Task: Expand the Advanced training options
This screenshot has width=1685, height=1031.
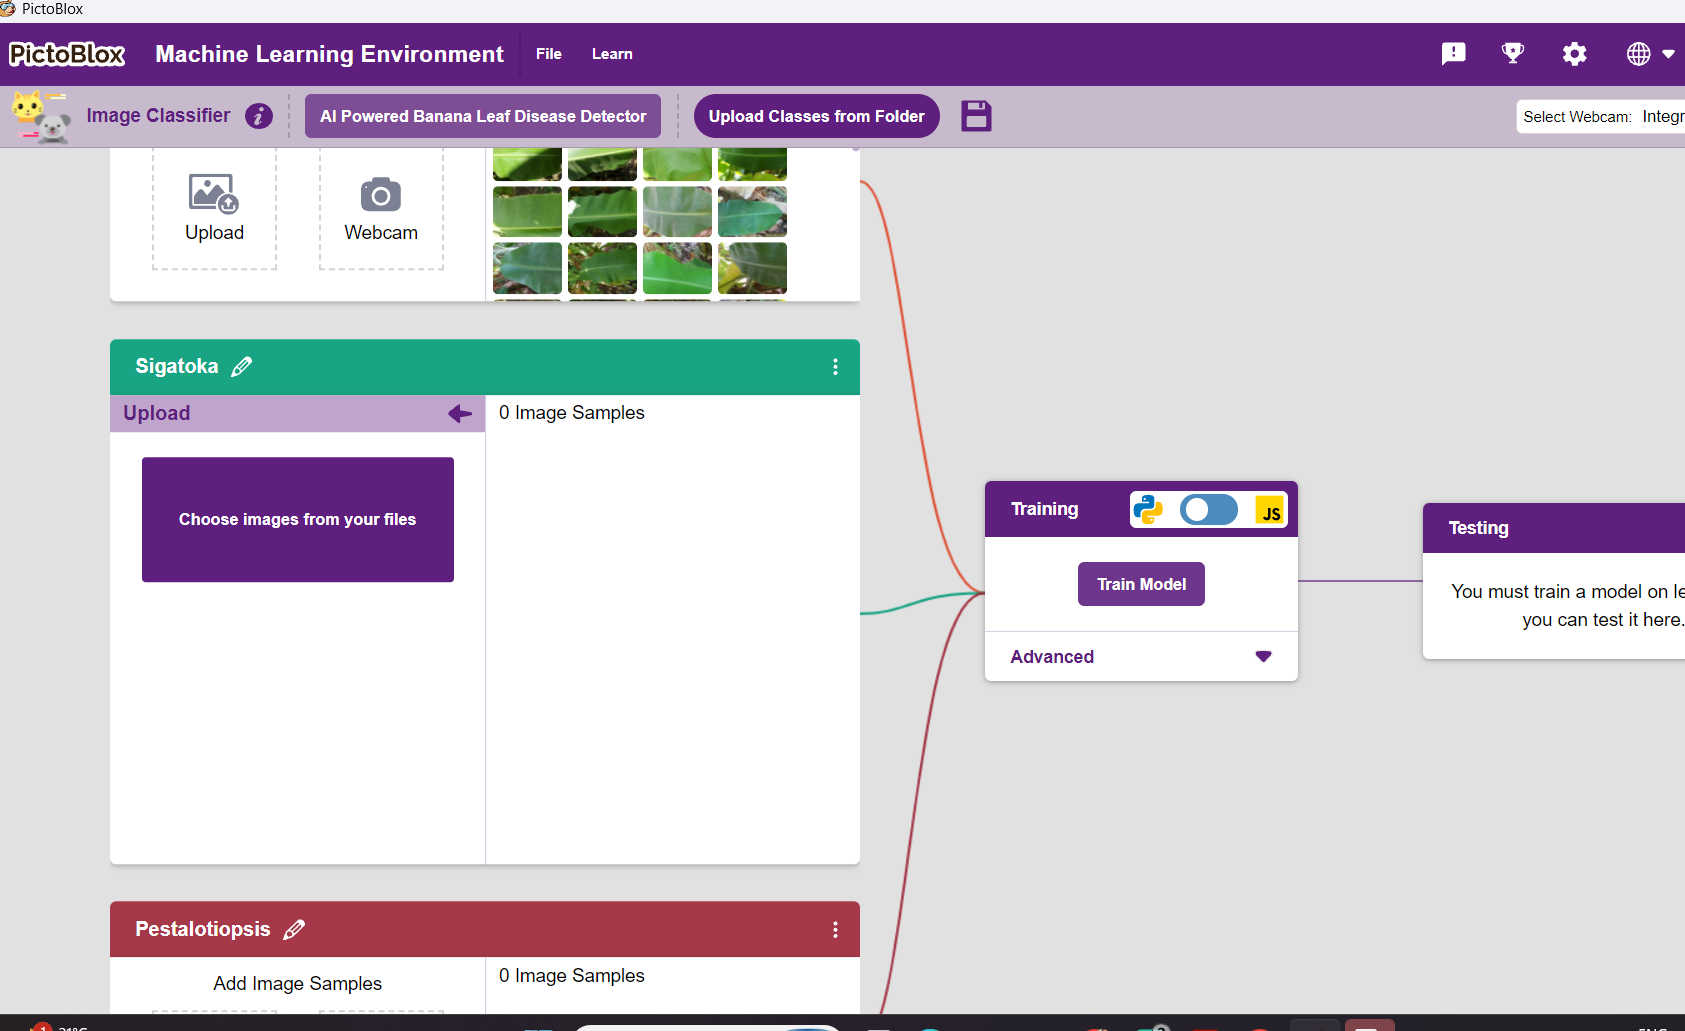Action: [x=1141, y=657]
